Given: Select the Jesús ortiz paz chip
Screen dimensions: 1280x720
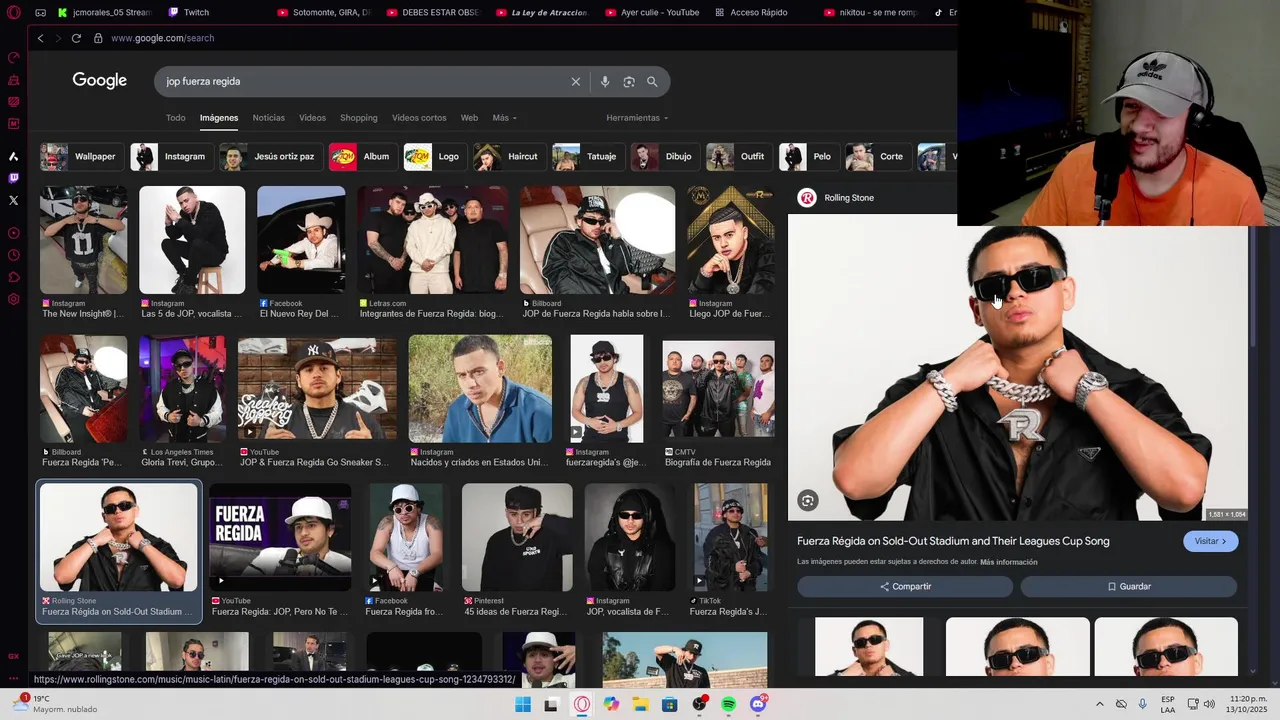Looking at the screenshot, I should click(269, 157).
